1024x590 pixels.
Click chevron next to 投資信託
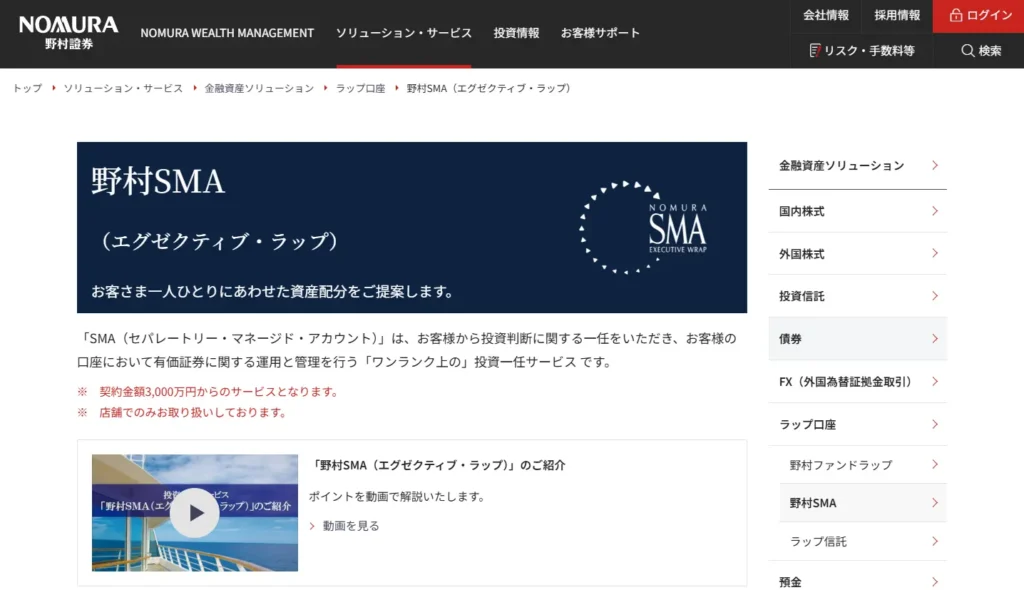click(x=935, y=296)
